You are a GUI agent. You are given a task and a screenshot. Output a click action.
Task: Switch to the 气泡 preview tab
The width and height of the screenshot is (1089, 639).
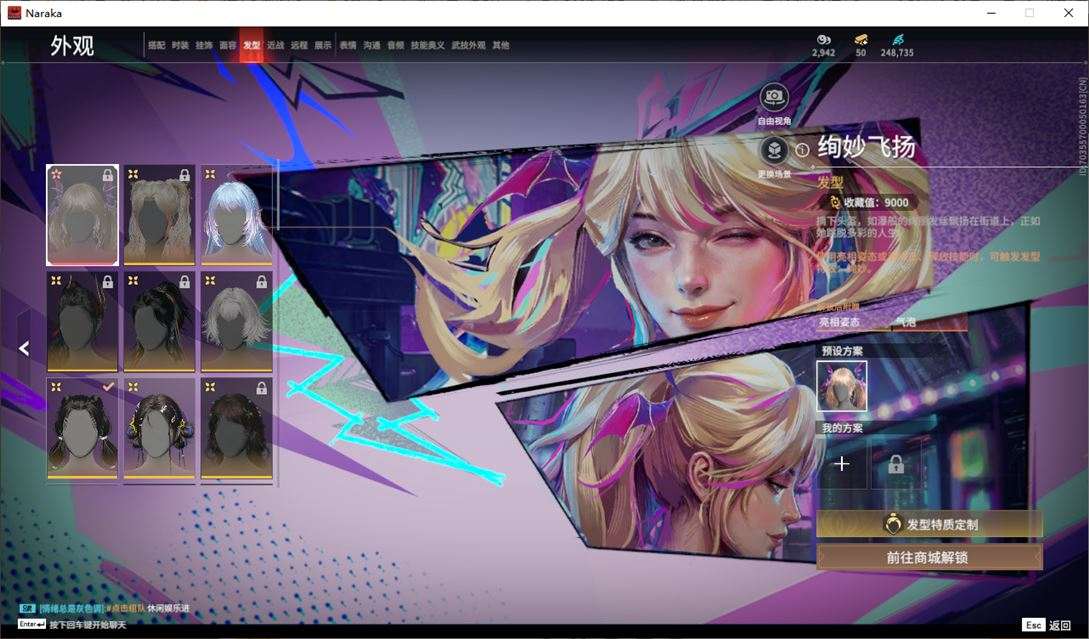click(906, 322)
